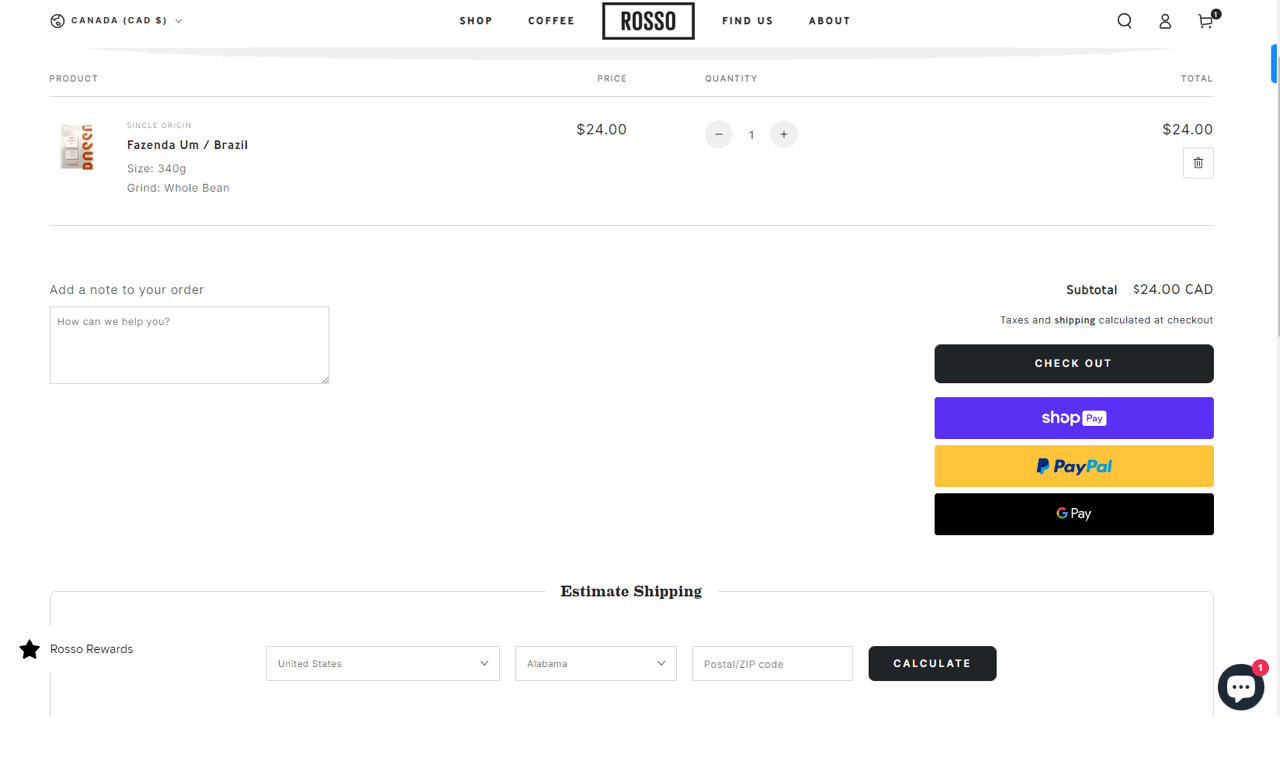Remove item with trash icon
Image resolution: width=1280 pixels, height=760 pixels.
click(1198, 163)
